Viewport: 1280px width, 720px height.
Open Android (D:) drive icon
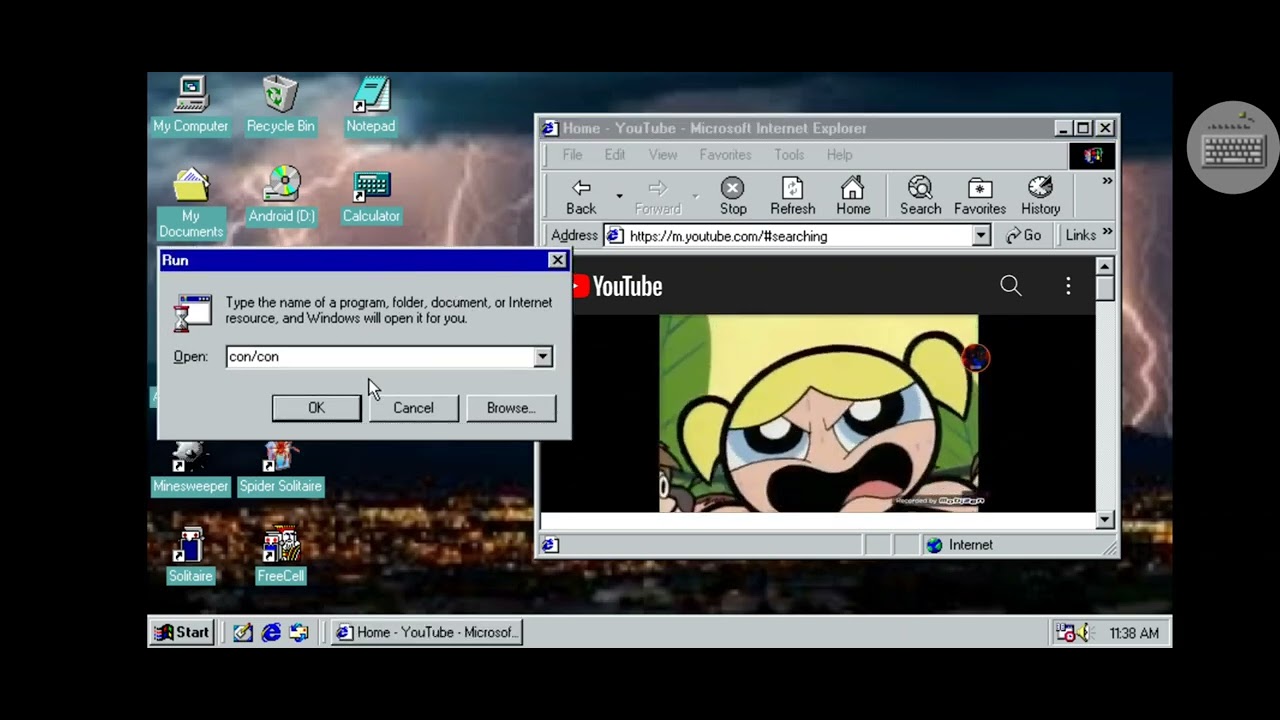pyautogui.click(x=281, y=195)
